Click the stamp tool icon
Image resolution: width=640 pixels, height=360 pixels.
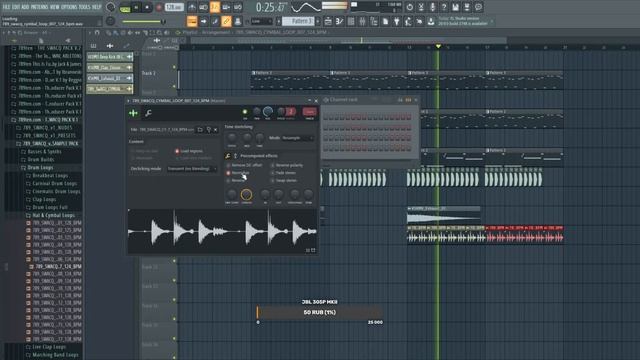click(238, 21)
